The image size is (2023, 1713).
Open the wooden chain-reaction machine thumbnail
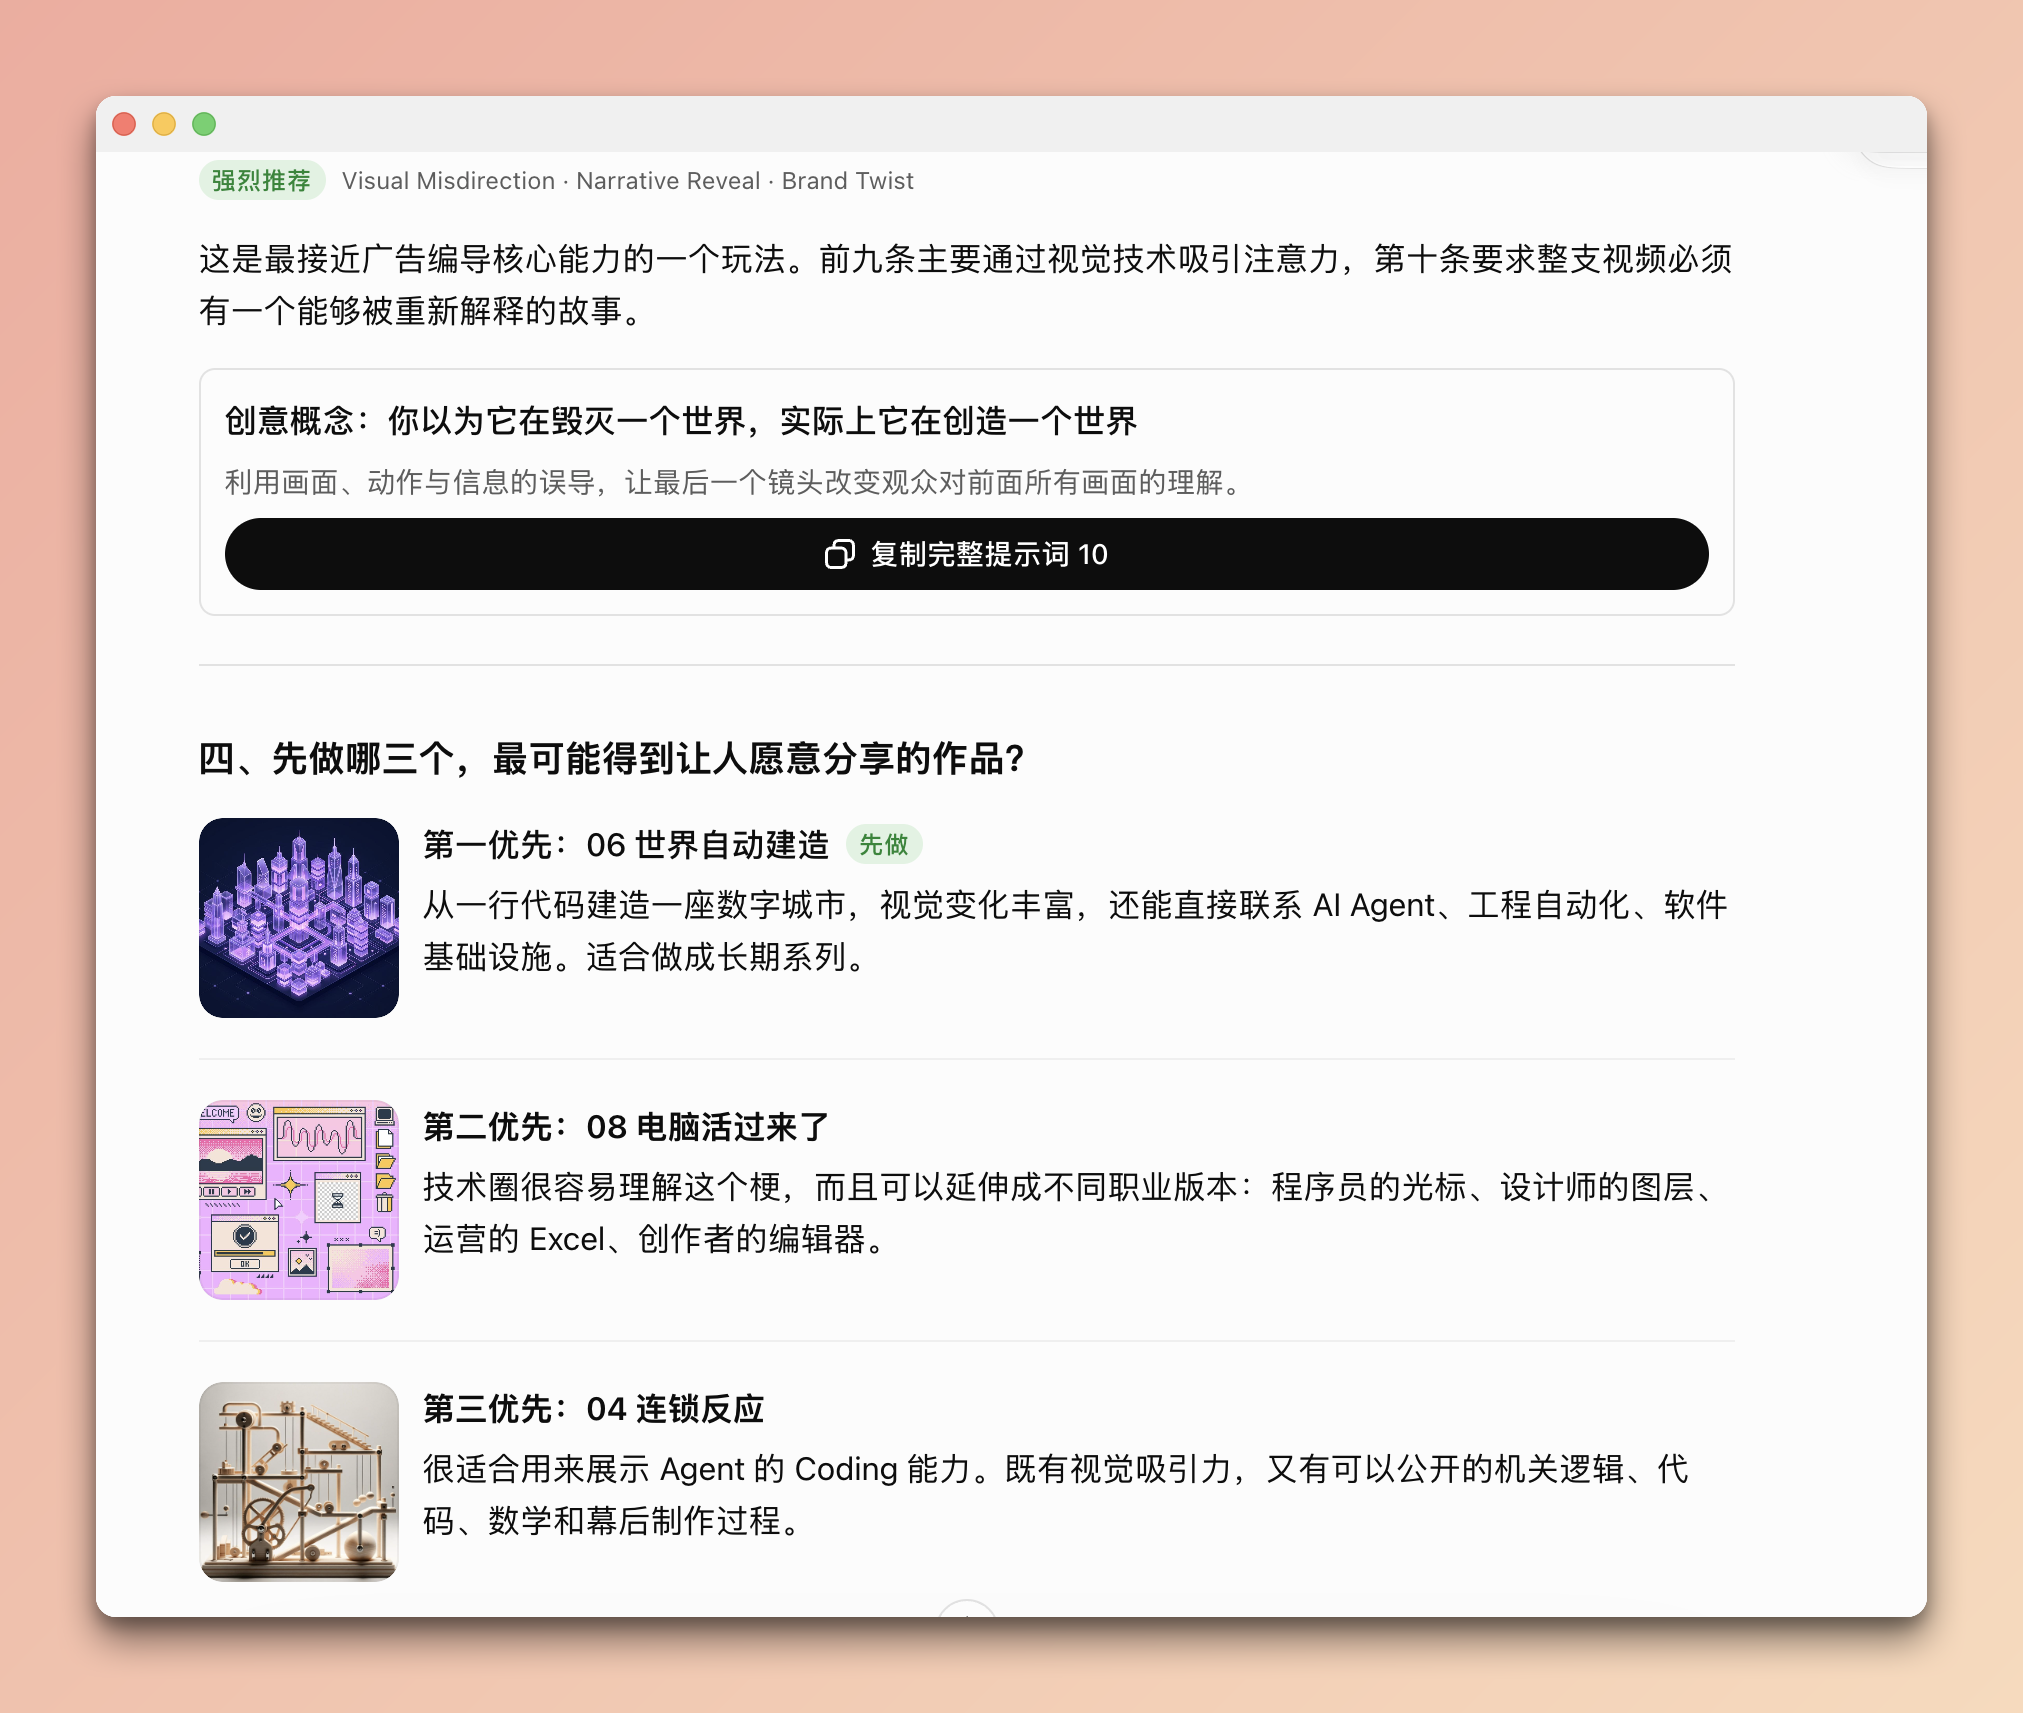299,1482
